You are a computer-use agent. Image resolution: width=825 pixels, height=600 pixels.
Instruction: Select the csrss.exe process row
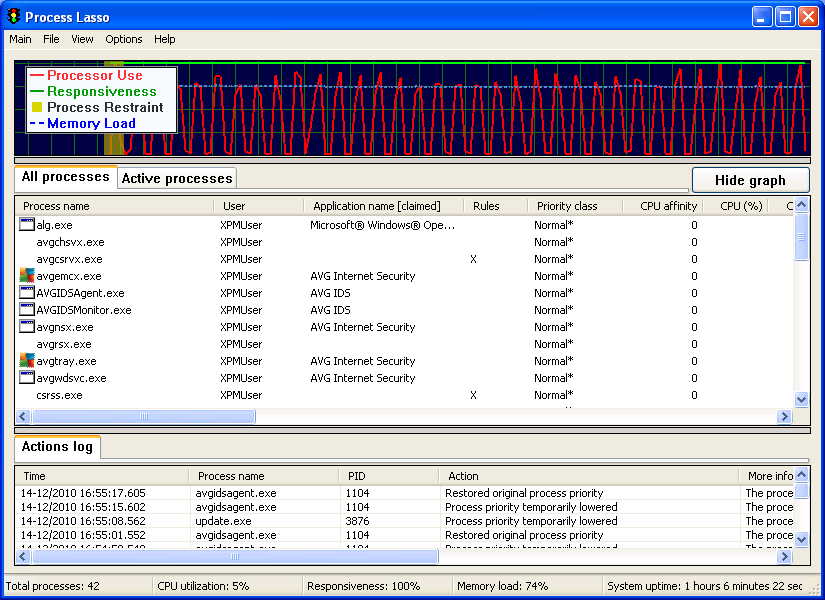point(59,395)
